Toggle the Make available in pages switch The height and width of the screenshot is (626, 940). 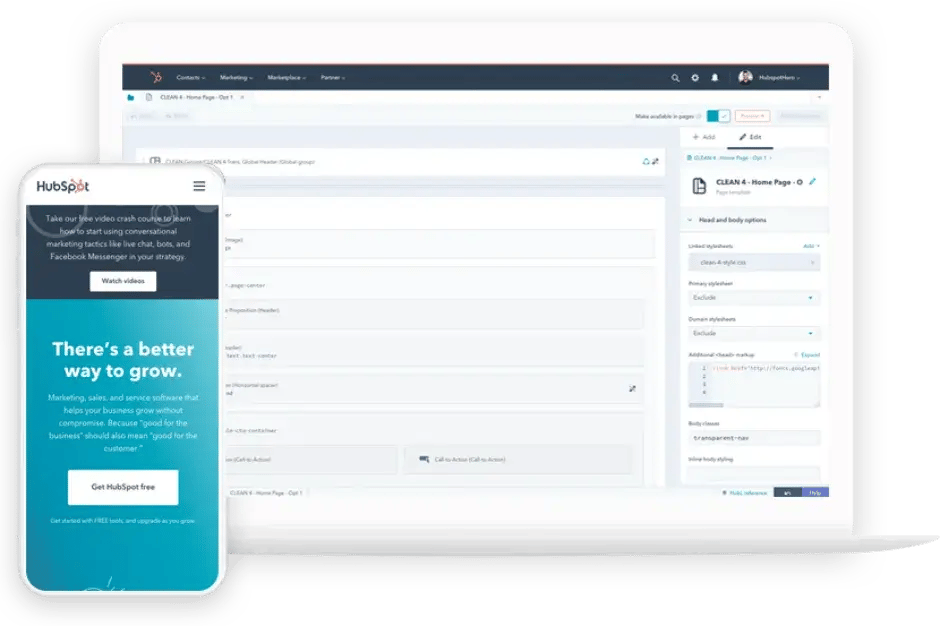tap(717, 115)
